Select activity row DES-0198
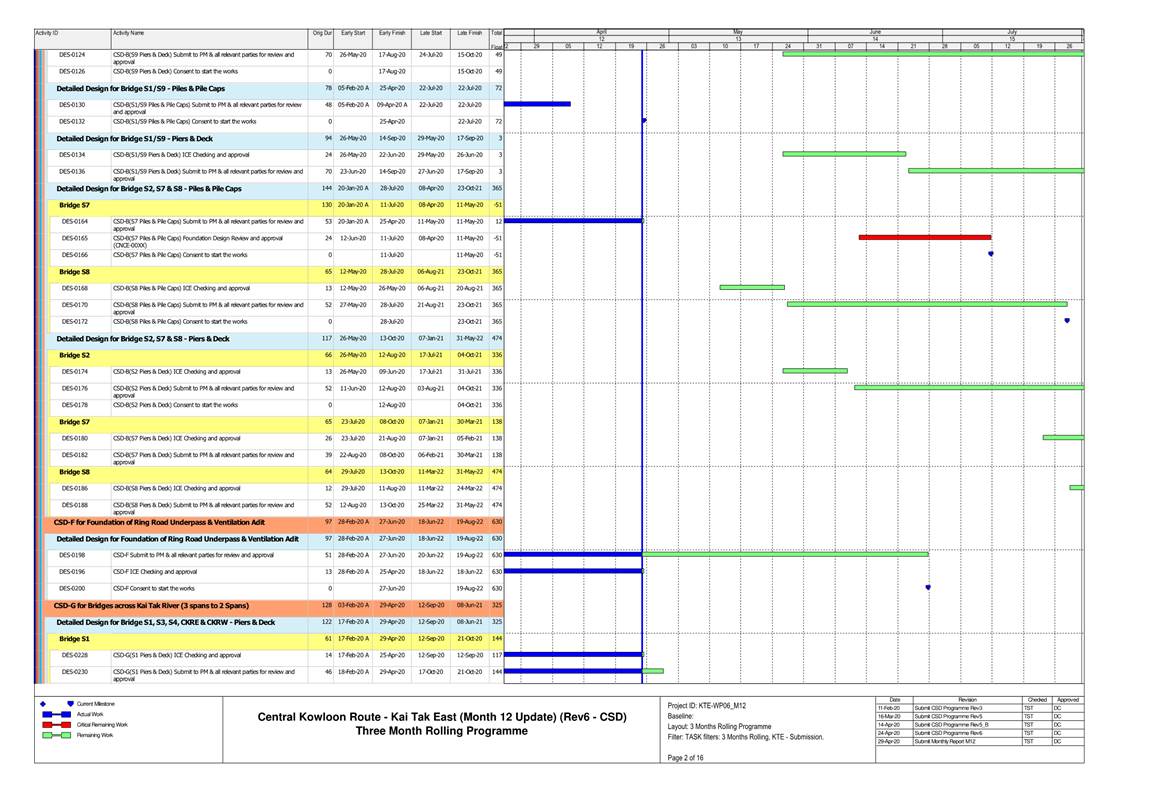1149x812 pixels. pyautogui.click(x=72, y=555)
